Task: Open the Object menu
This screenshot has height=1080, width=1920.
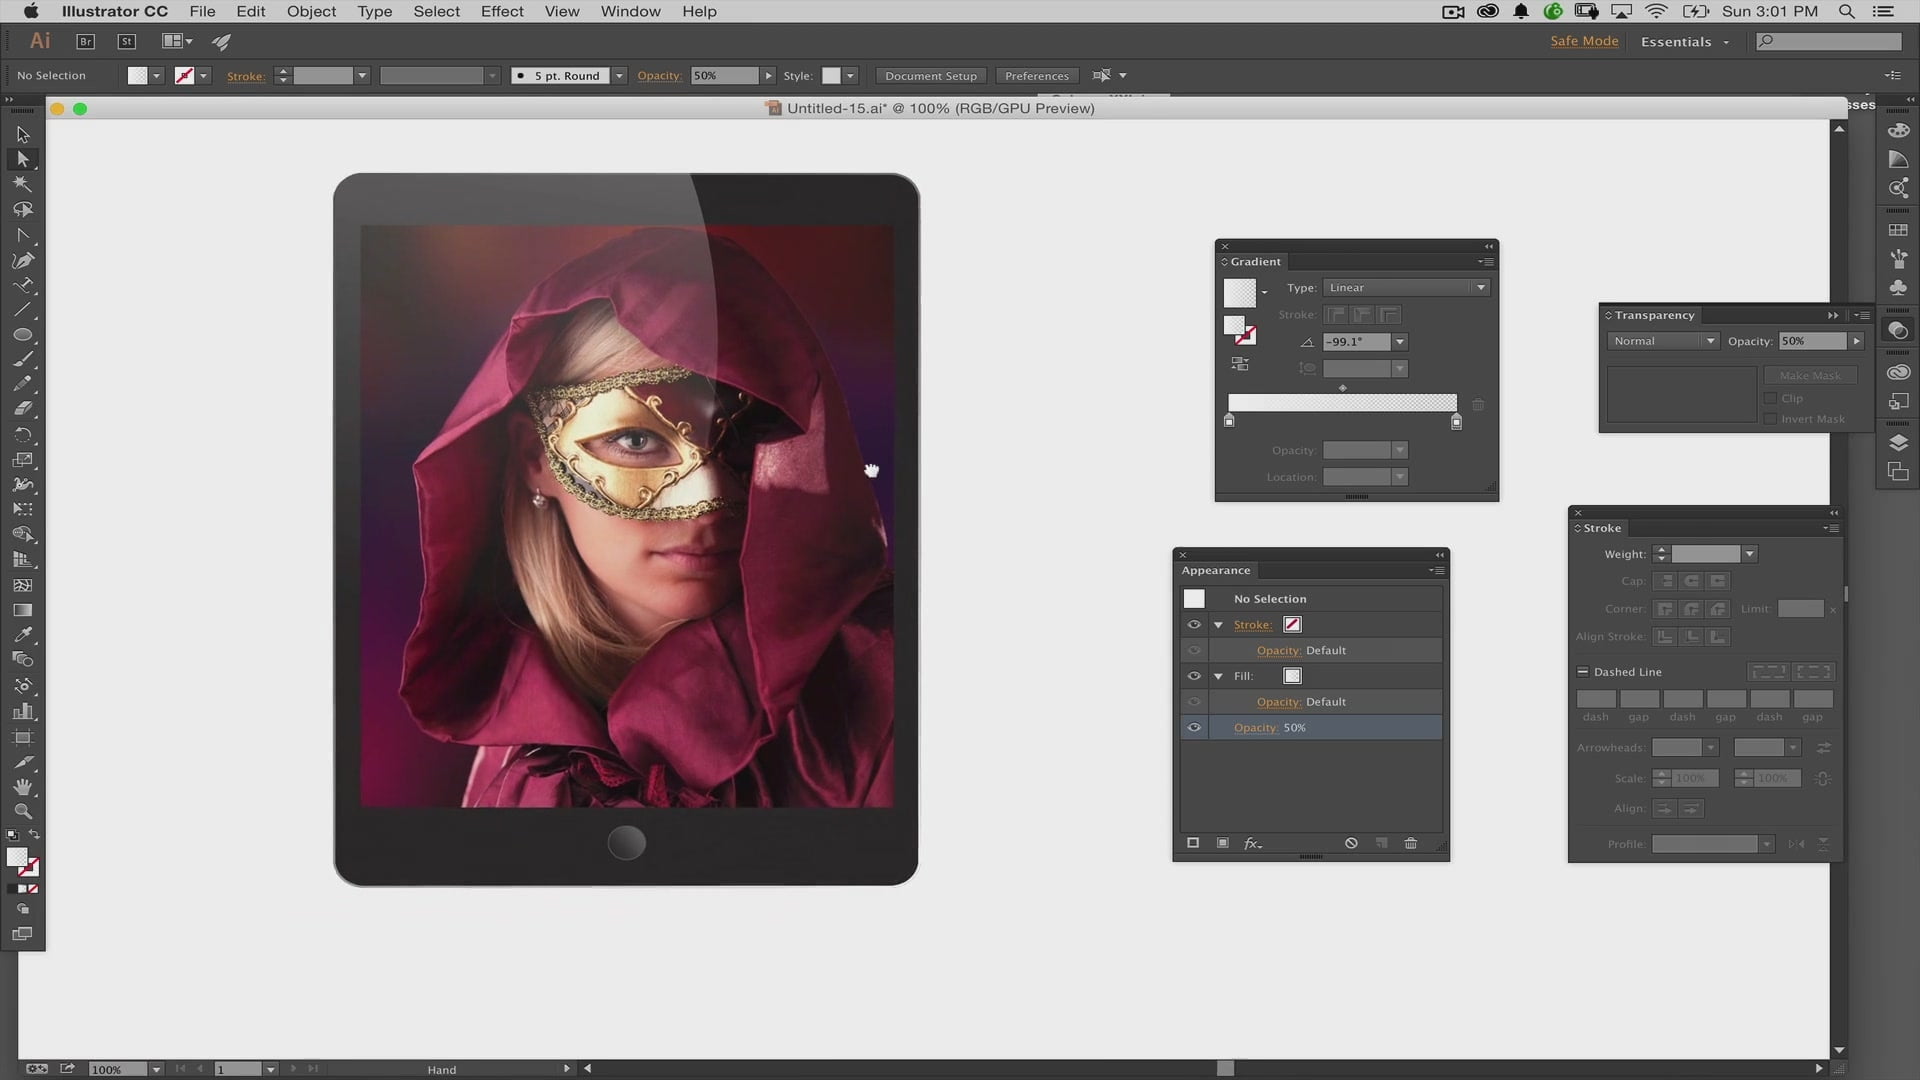Action: coord(311,11)
